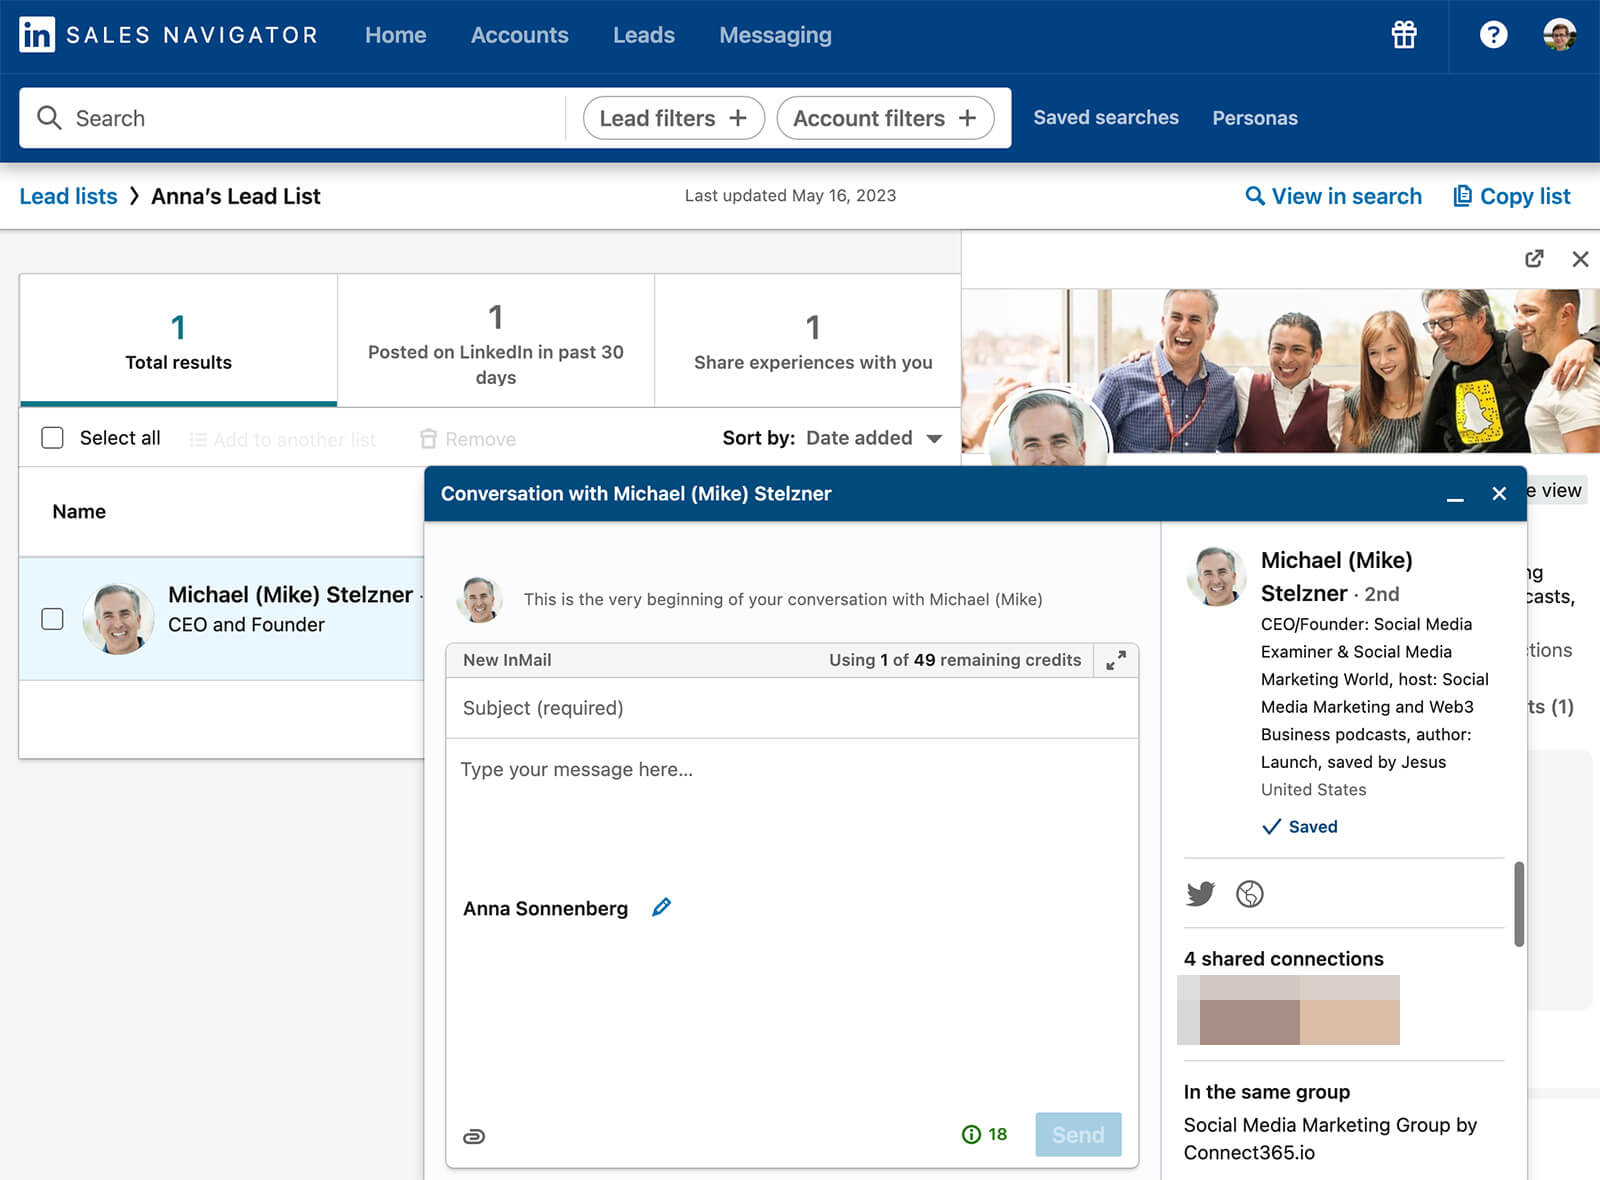Go to the Home menu
Screen dimensions: 1600x1180
(x=396, y=35)
